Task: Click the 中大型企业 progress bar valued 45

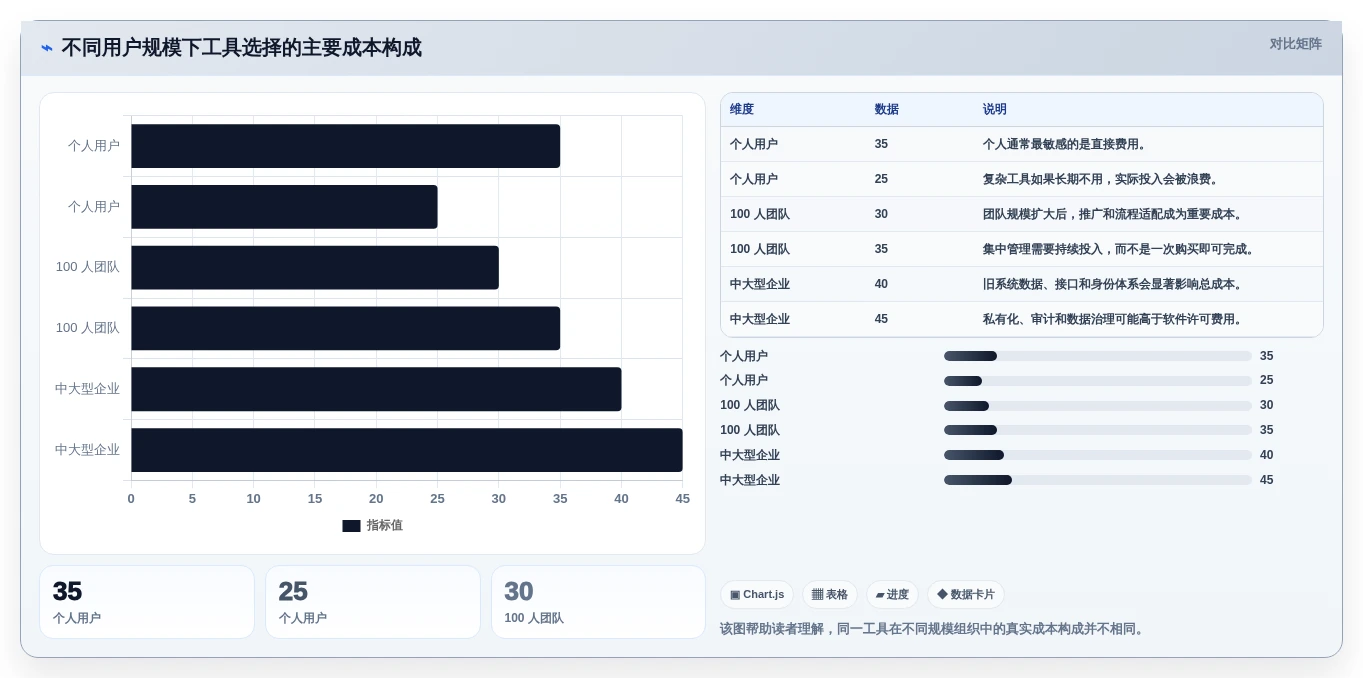Action: click(x=1097, y=480)
